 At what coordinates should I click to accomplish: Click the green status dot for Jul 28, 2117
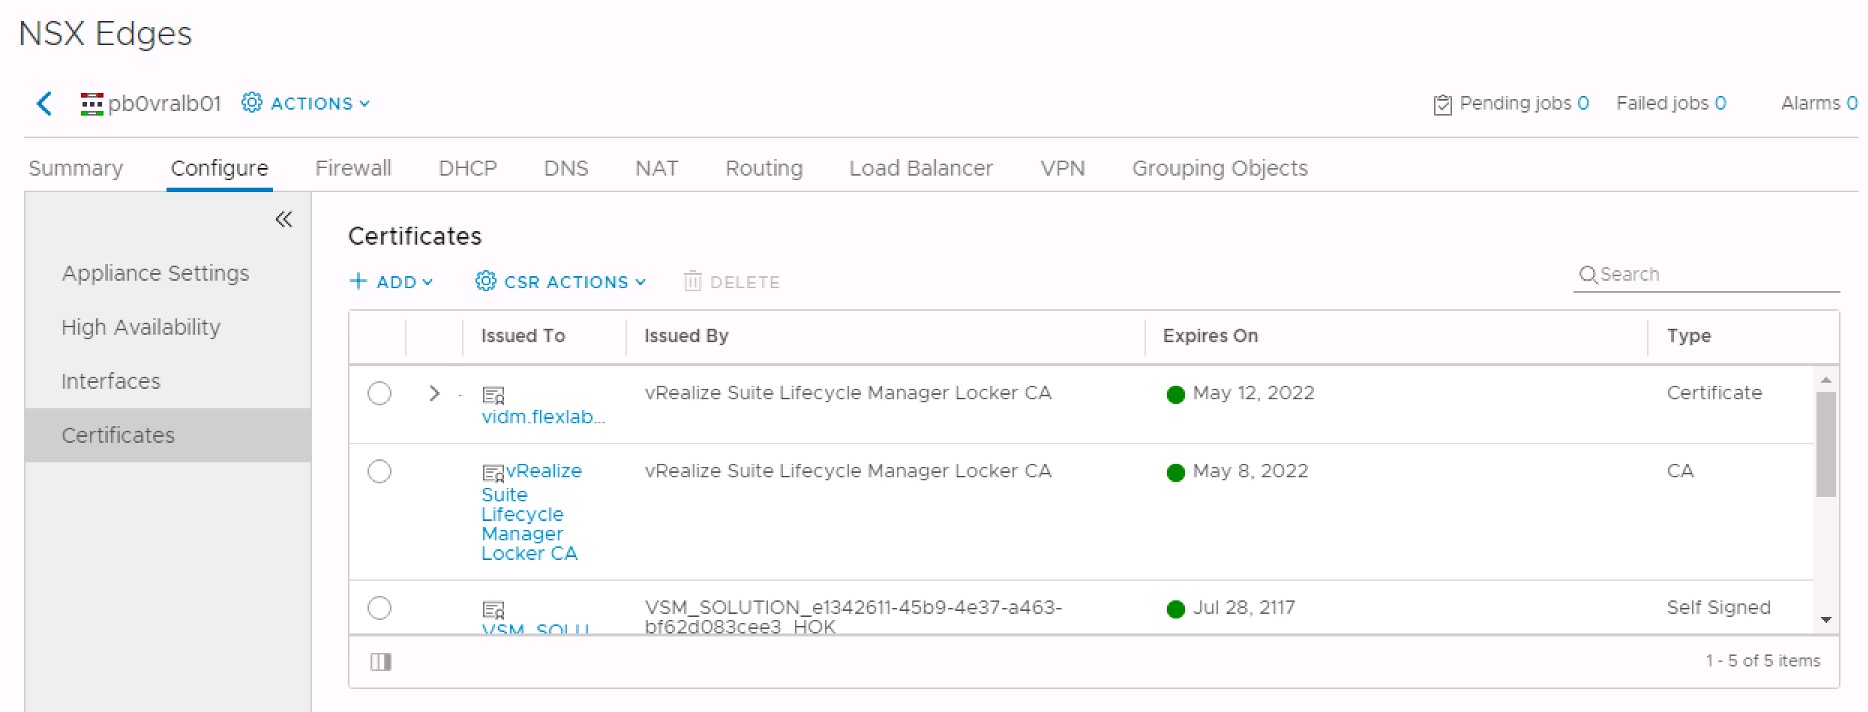click(x=1176, y=609)
